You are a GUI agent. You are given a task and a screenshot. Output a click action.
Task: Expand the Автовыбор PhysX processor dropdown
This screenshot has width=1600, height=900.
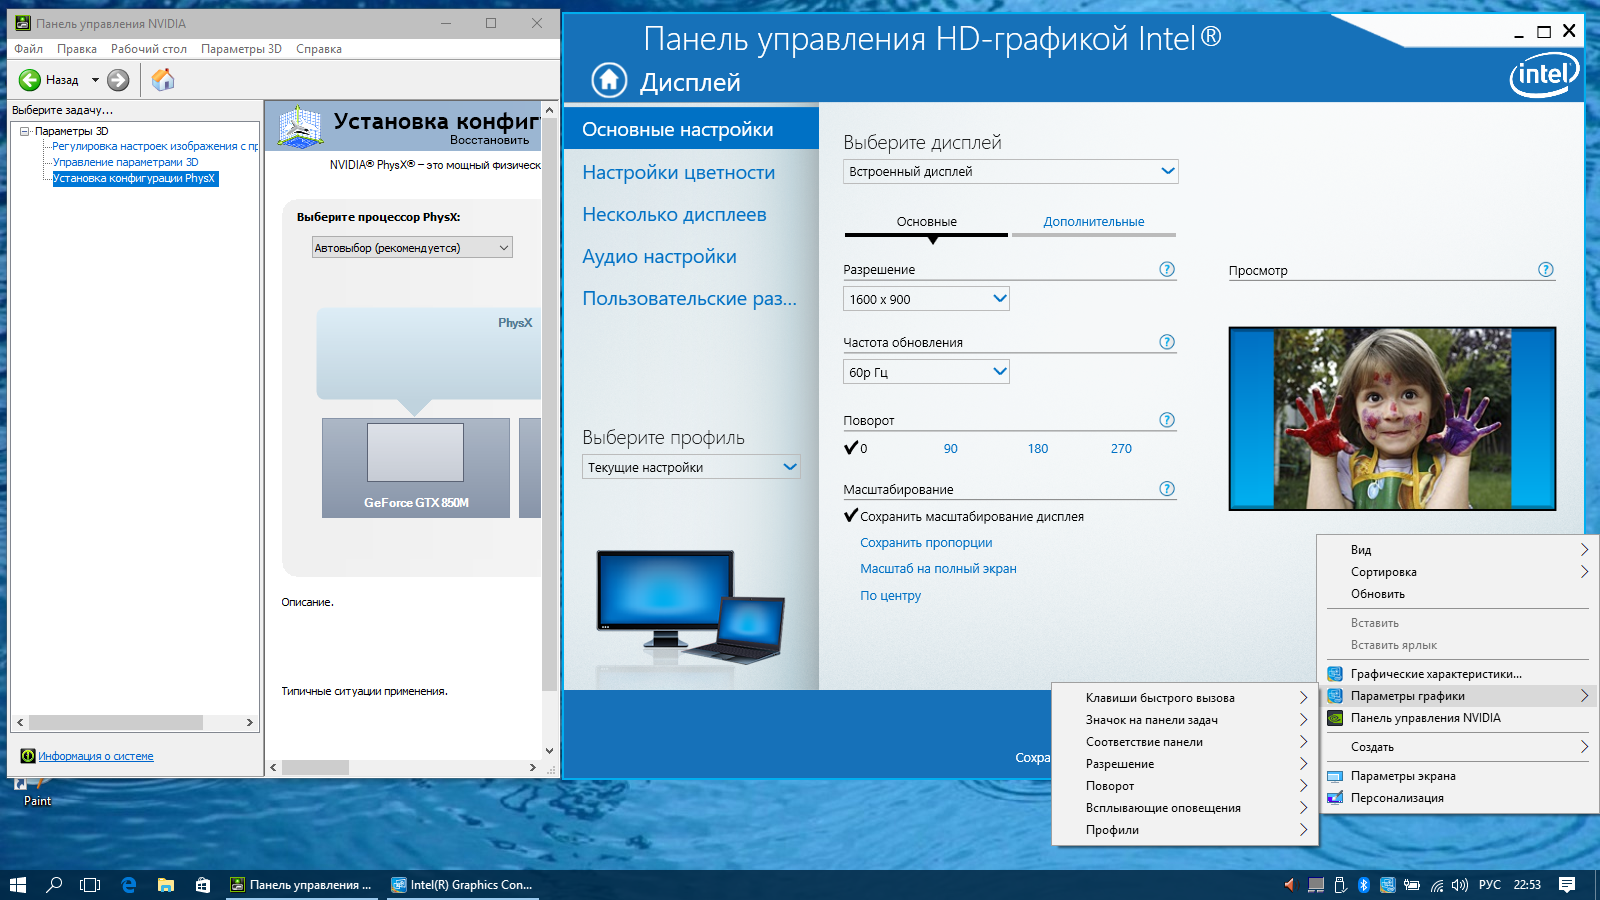[412, 247]
